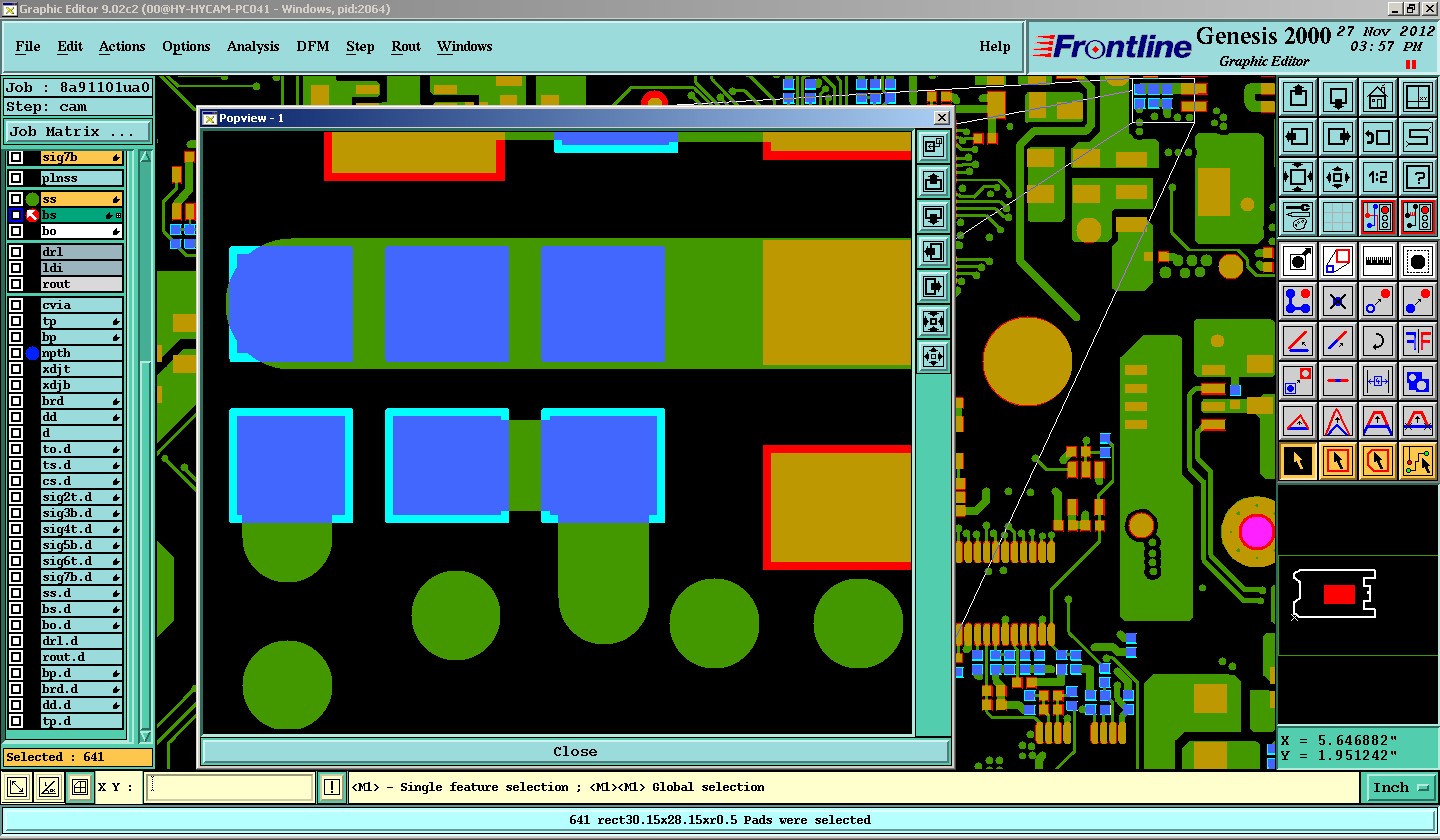The image size is (1440, 840).
Task: Click the Job Matrix button
Action: pos(78,131)
